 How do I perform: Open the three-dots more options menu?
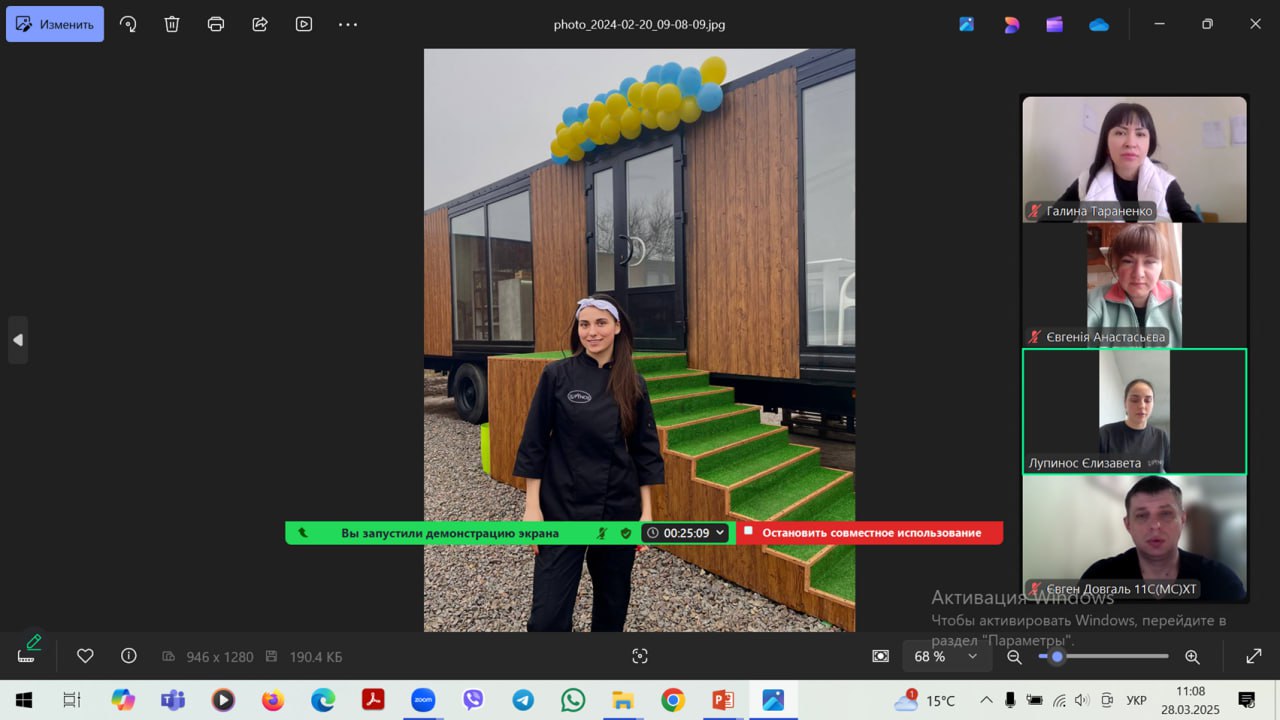click(x=348, y=24)
